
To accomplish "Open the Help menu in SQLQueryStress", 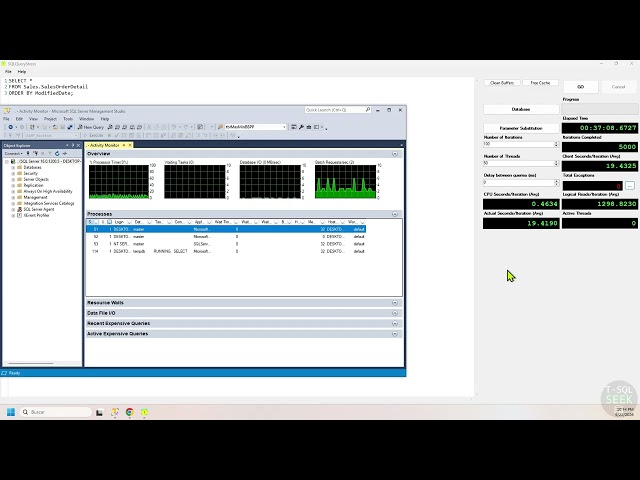I will 22,71.
